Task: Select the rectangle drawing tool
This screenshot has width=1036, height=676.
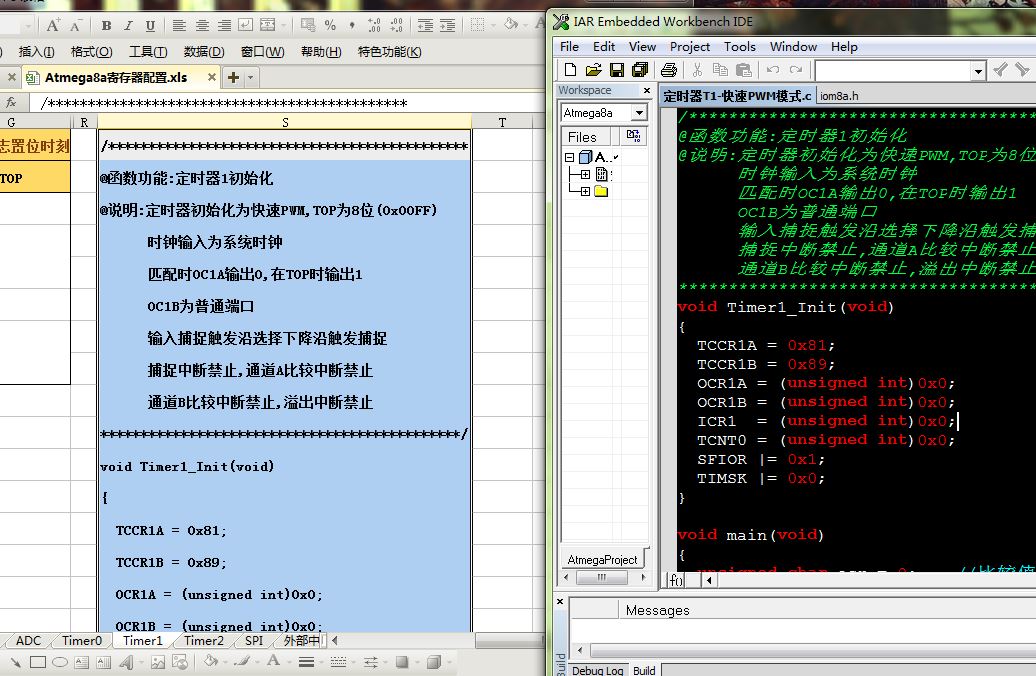Action: (38, 662)
